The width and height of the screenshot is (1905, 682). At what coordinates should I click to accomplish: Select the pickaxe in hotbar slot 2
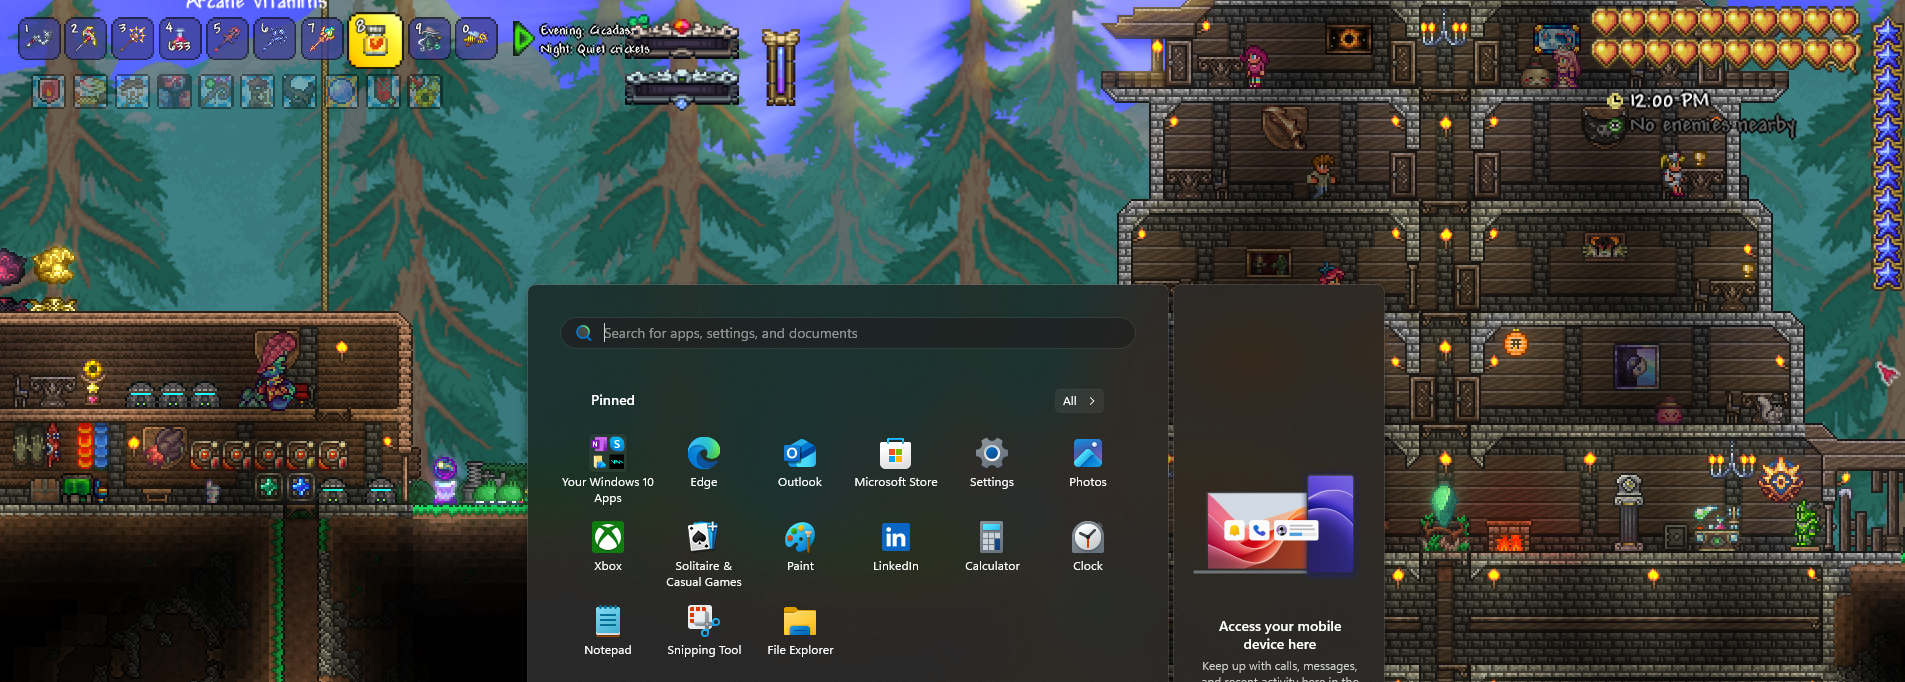coord(85,40)
